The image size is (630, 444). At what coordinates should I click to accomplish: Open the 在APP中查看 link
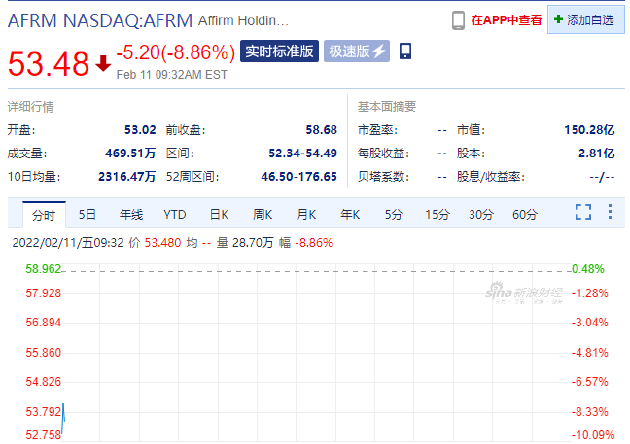[506, 20]
